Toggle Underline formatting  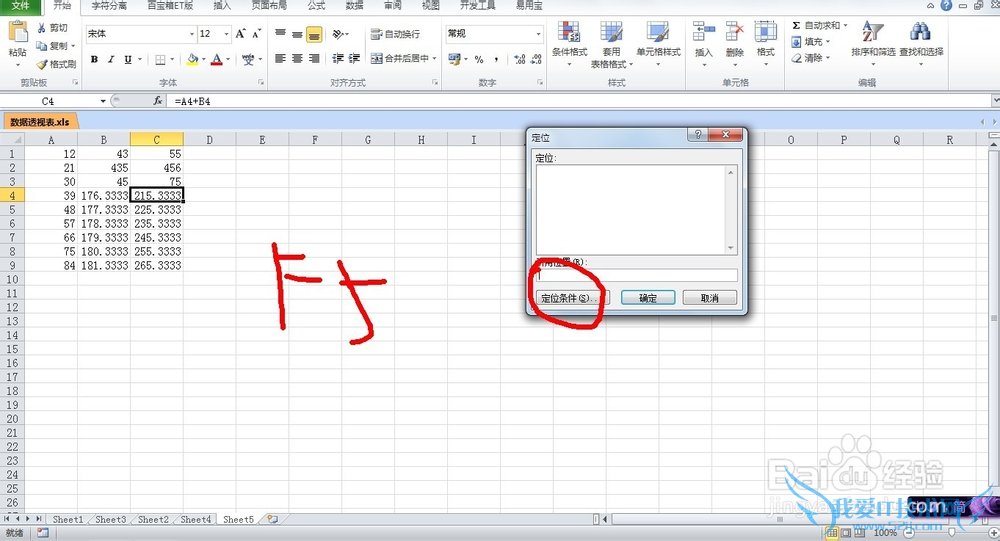pos(128,59)
